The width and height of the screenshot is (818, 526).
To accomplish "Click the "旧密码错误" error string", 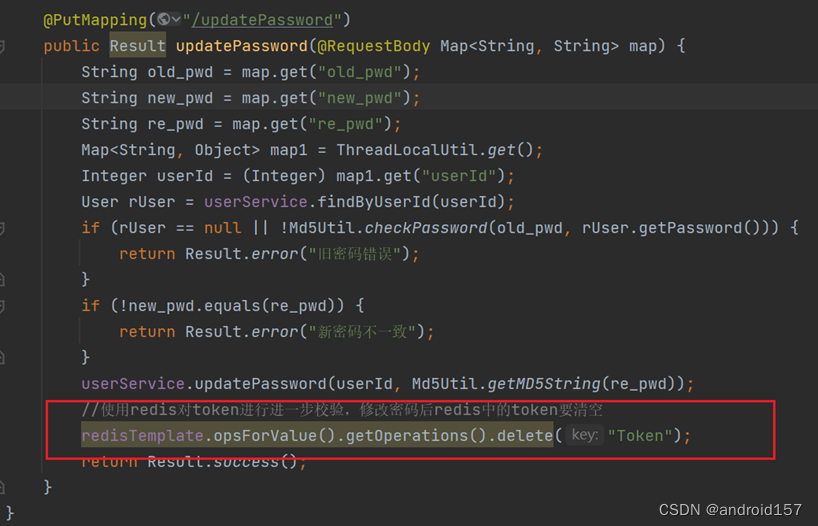I will tap(355, 254).
